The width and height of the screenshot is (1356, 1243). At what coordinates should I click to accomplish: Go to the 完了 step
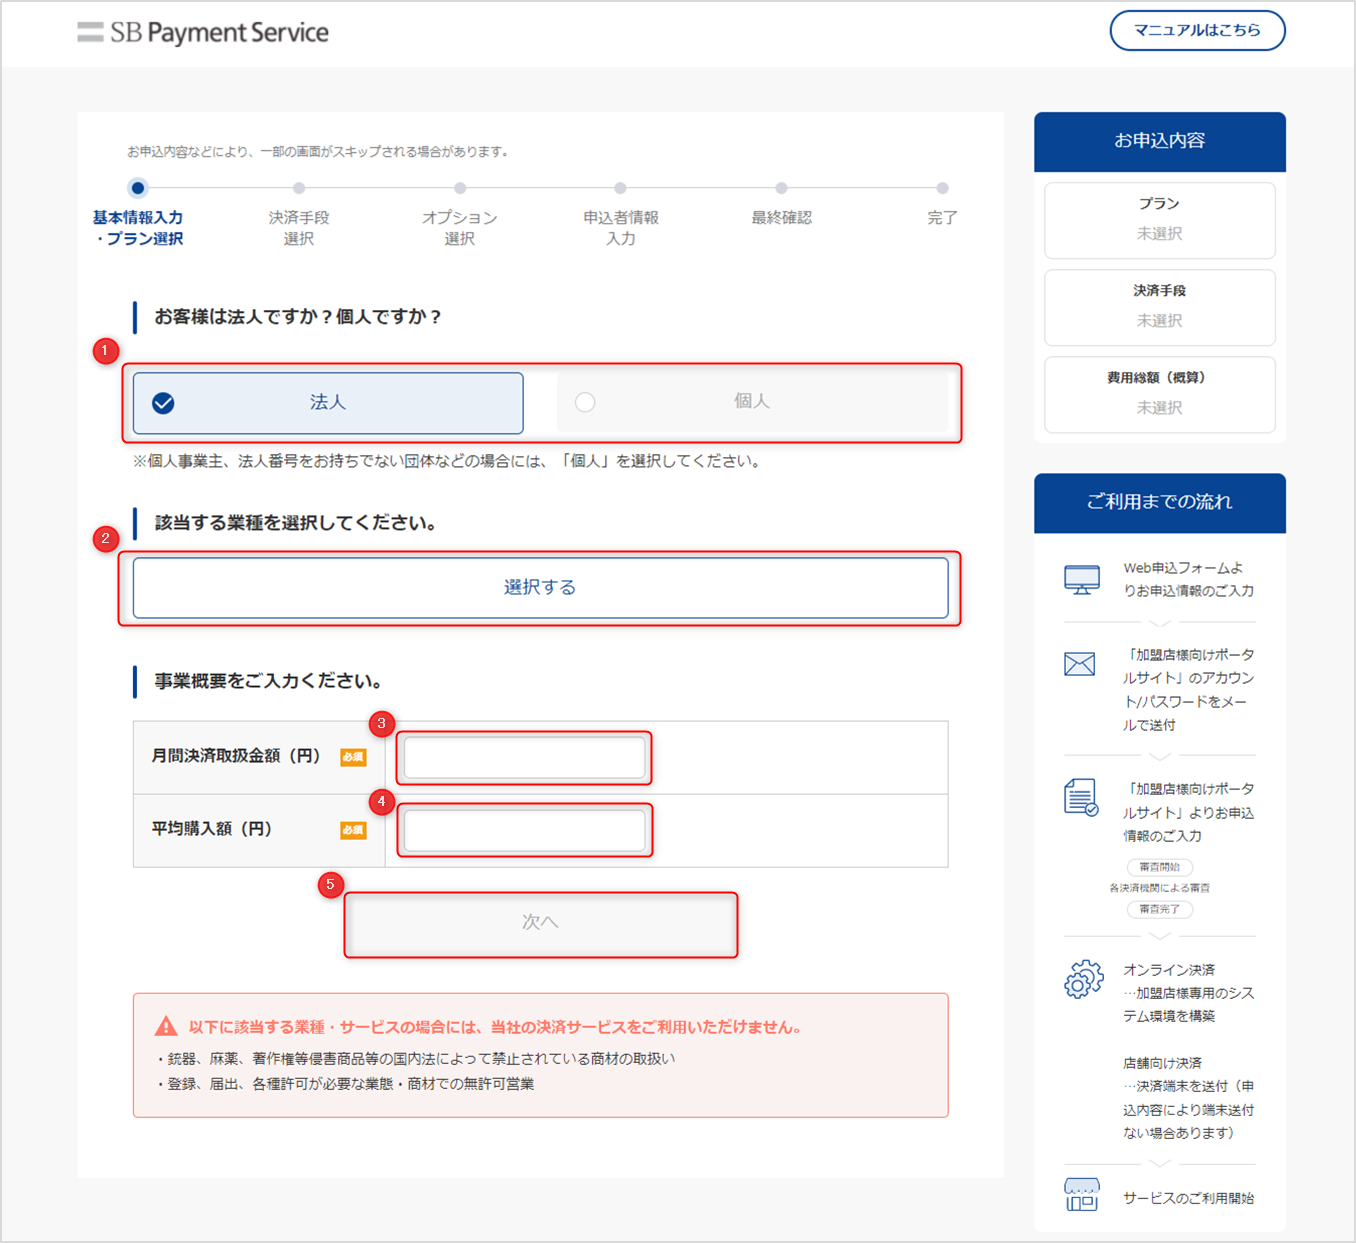point(942,205)
